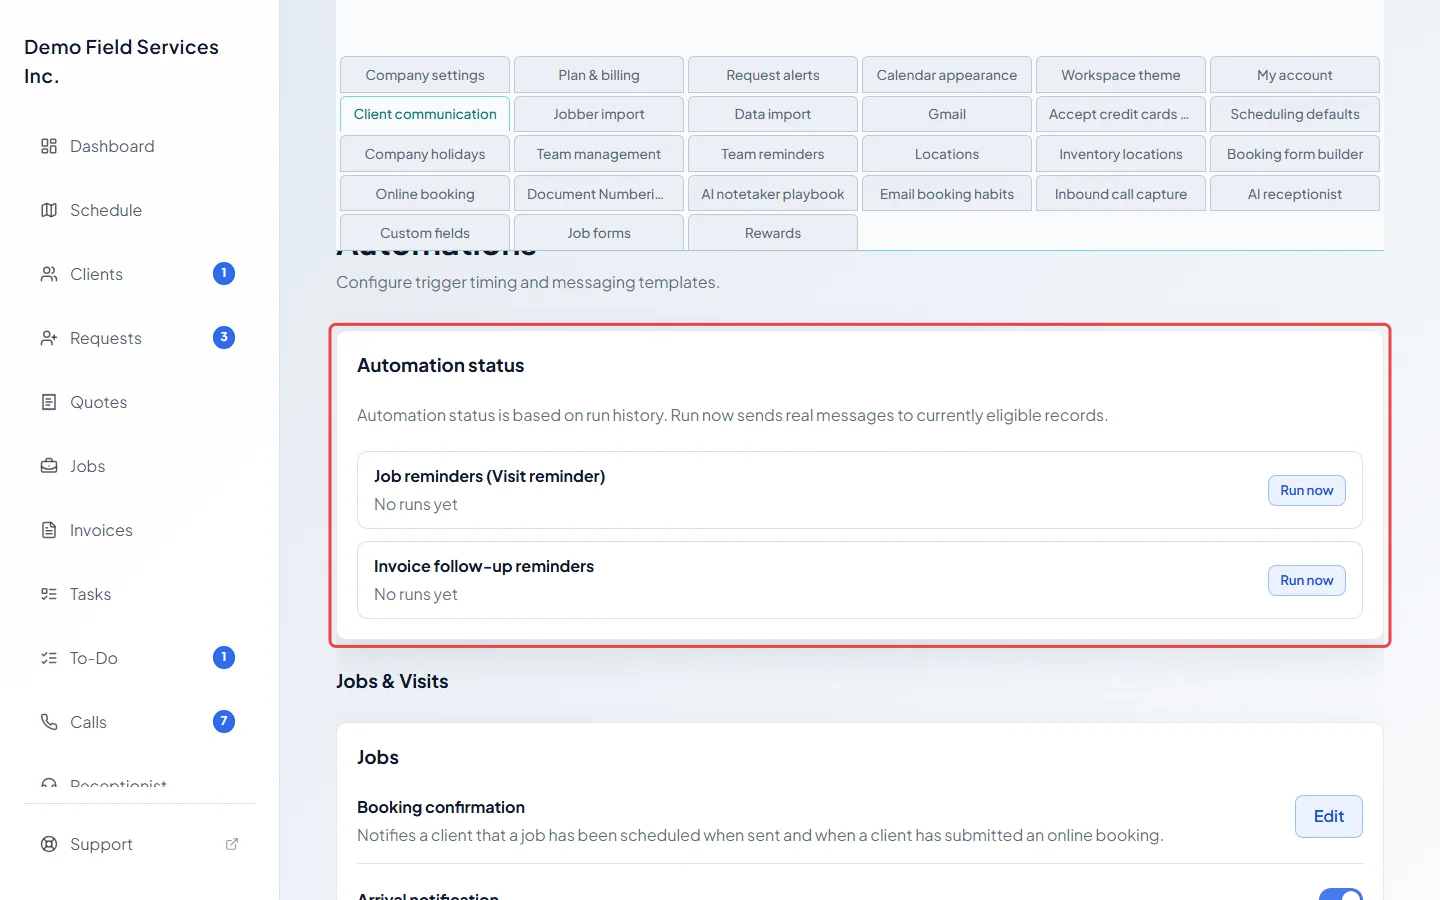Select Inbound call capture tab
This screenshot has width=1440, height=900.
pyautogui.click(x=1121, y=194)
